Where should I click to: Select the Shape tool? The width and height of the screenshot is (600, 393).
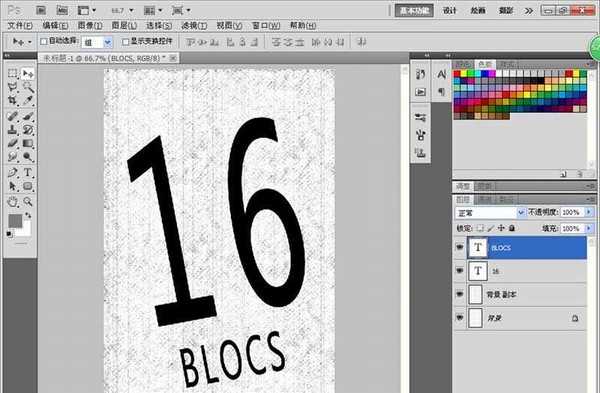coord(28,186)
